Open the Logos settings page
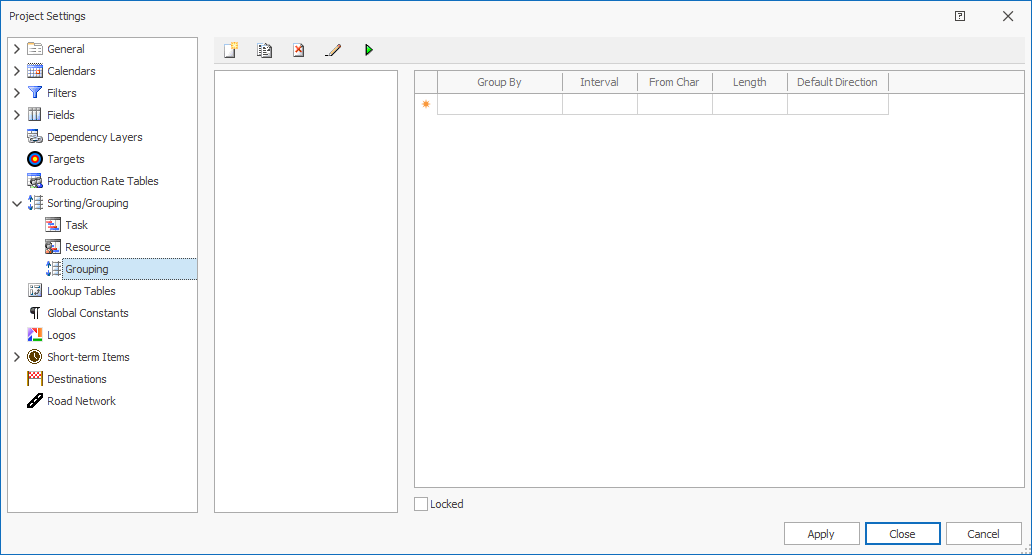Image resolution: width=1032 pixels, height=555 pixels. click(x=61, y=335)
